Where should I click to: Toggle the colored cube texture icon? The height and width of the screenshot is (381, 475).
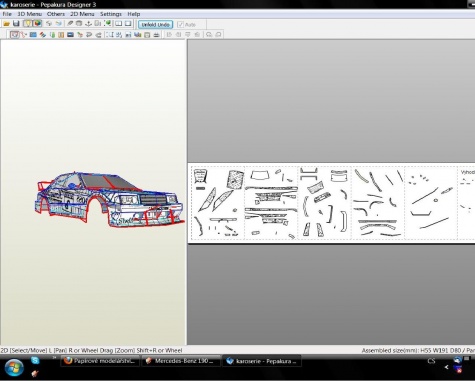click(37, 24)
